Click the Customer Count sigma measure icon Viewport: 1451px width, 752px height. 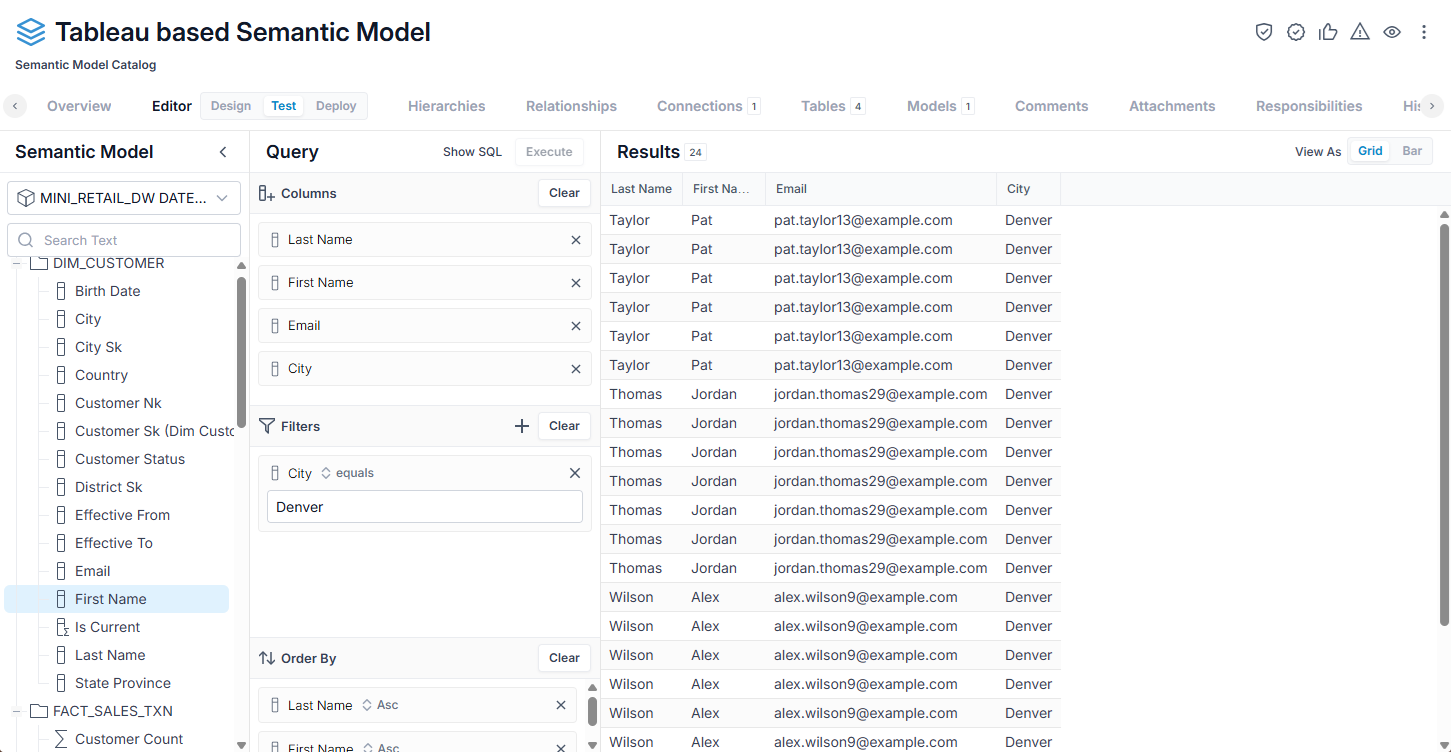61,739
